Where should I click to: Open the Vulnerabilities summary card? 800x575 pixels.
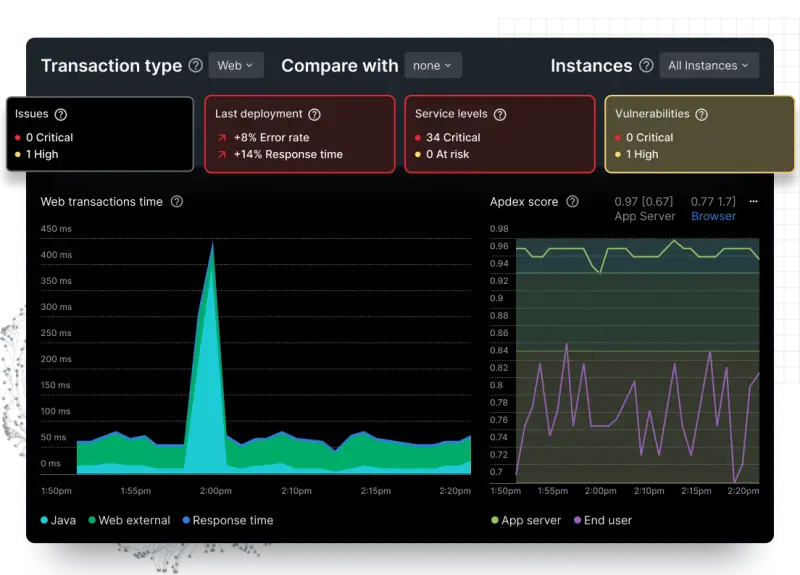[699, 134]
